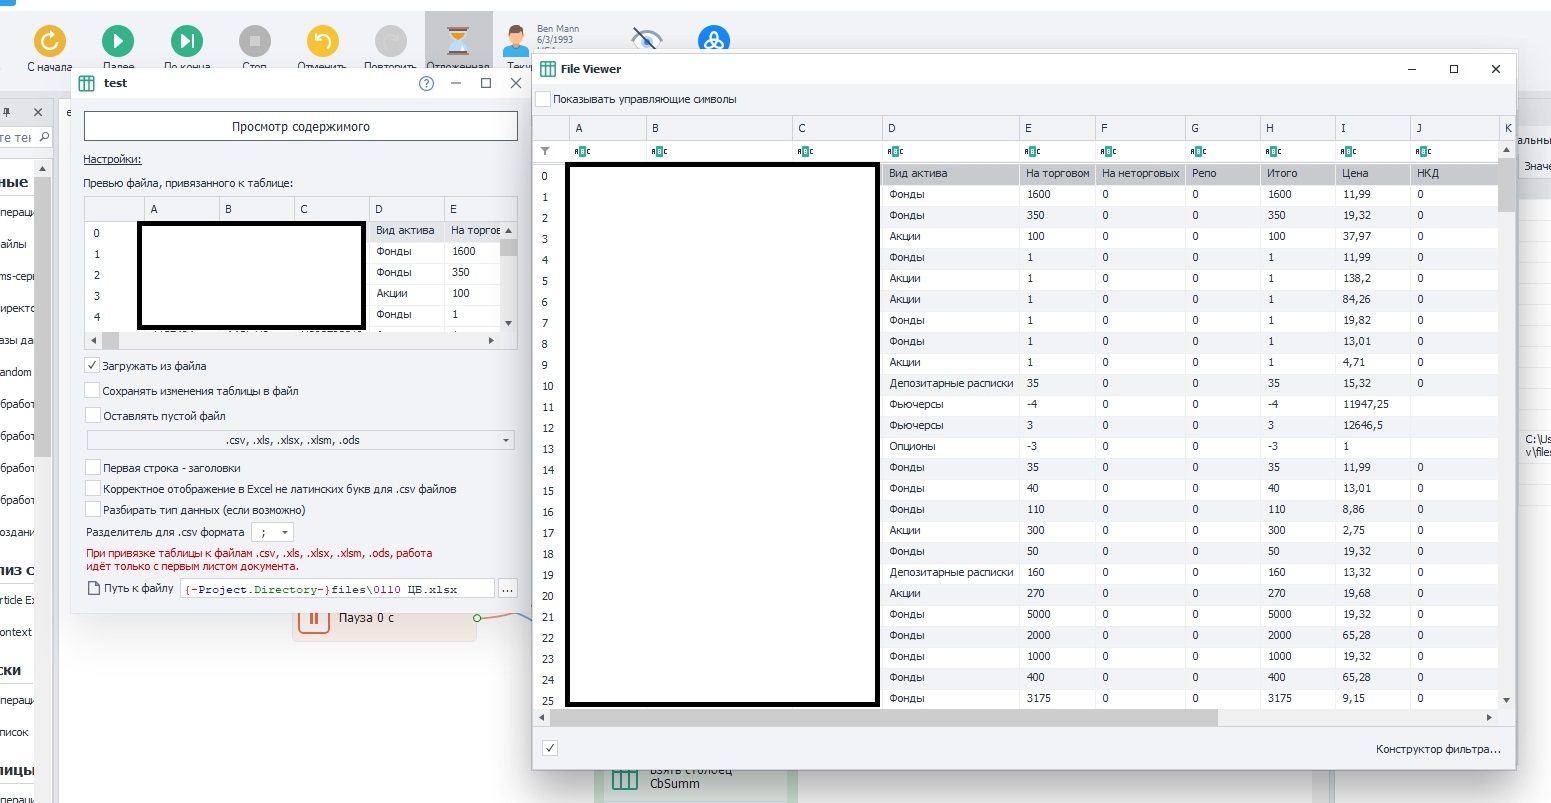Viewport: 1551px width, 803px height.
Task: Open 'Конструктор фильтра...' in File Viewer
Action: pos(1438,749)
